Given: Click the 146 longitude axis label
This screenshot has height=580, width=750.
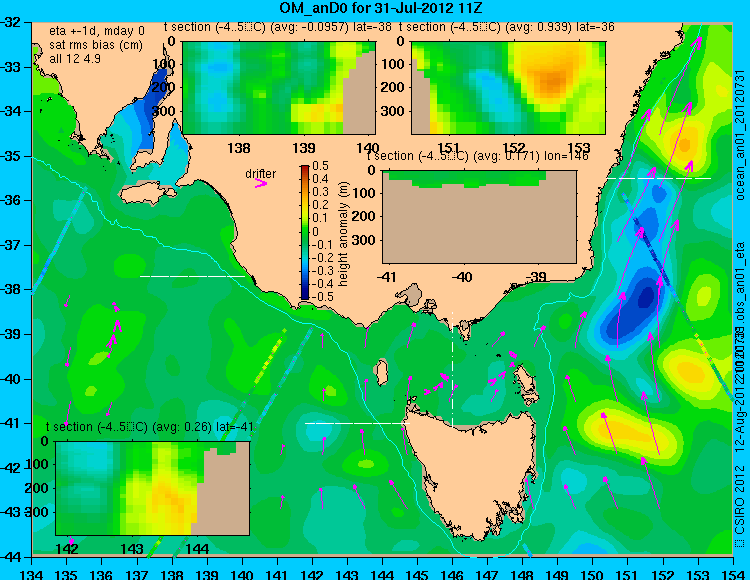Looking at the screenshot, I should tap(452, 574).
